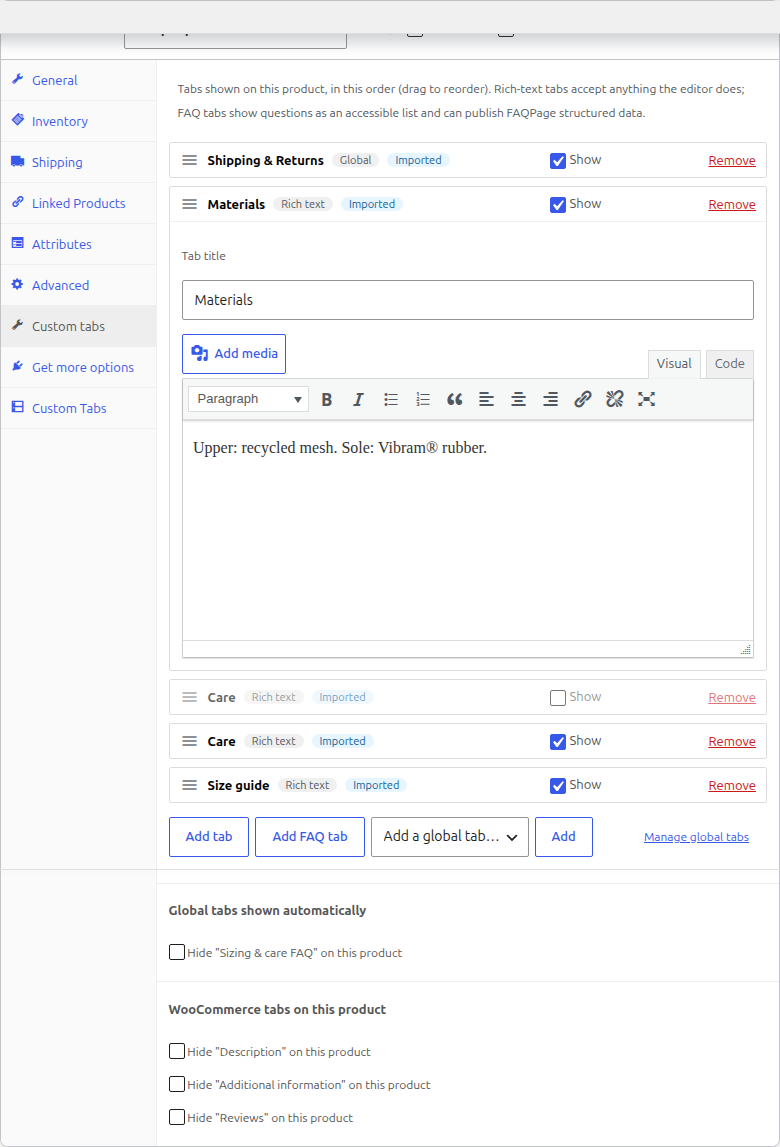Image resolution: width=780 pixels, height=1147 pixels.
Task: Toggle bold formatting in editor
Action: point(327,399)
